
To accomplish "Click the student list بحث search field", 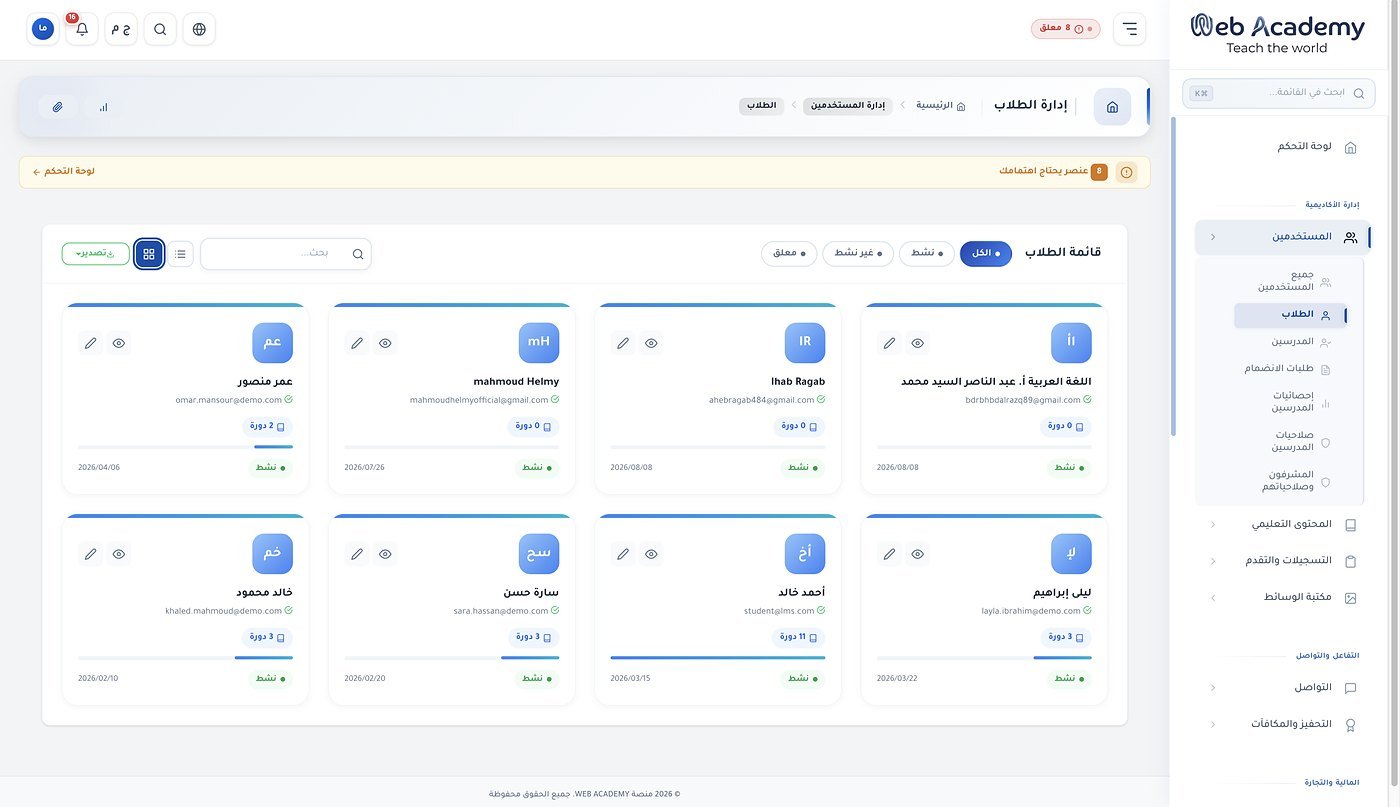I will [286, 254].
